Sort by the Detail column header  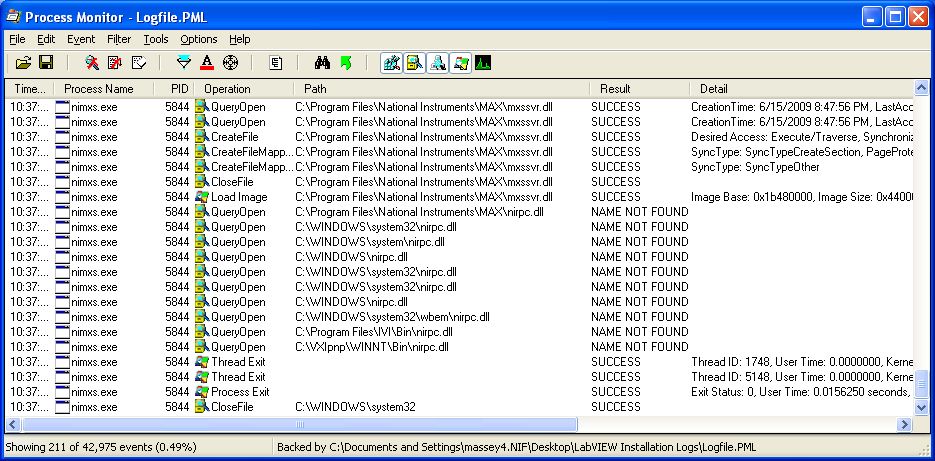point(801,89)
